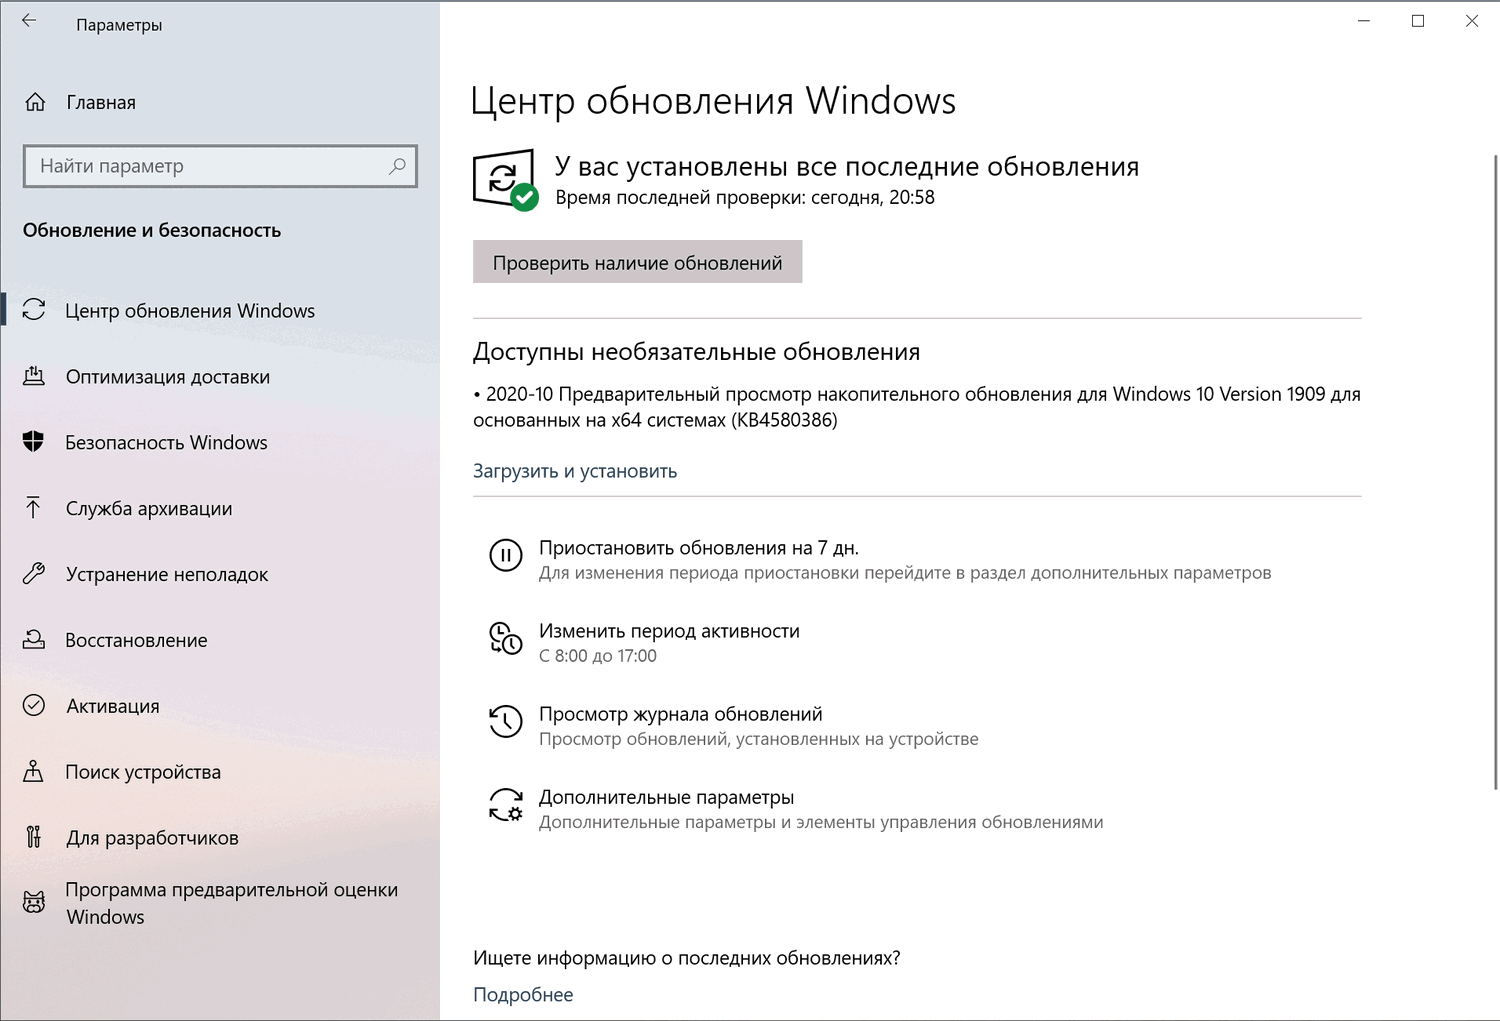The image size is (1500, 1021).
Task: Click the pause circle icon for updates
Action: [x=506, y=556]
